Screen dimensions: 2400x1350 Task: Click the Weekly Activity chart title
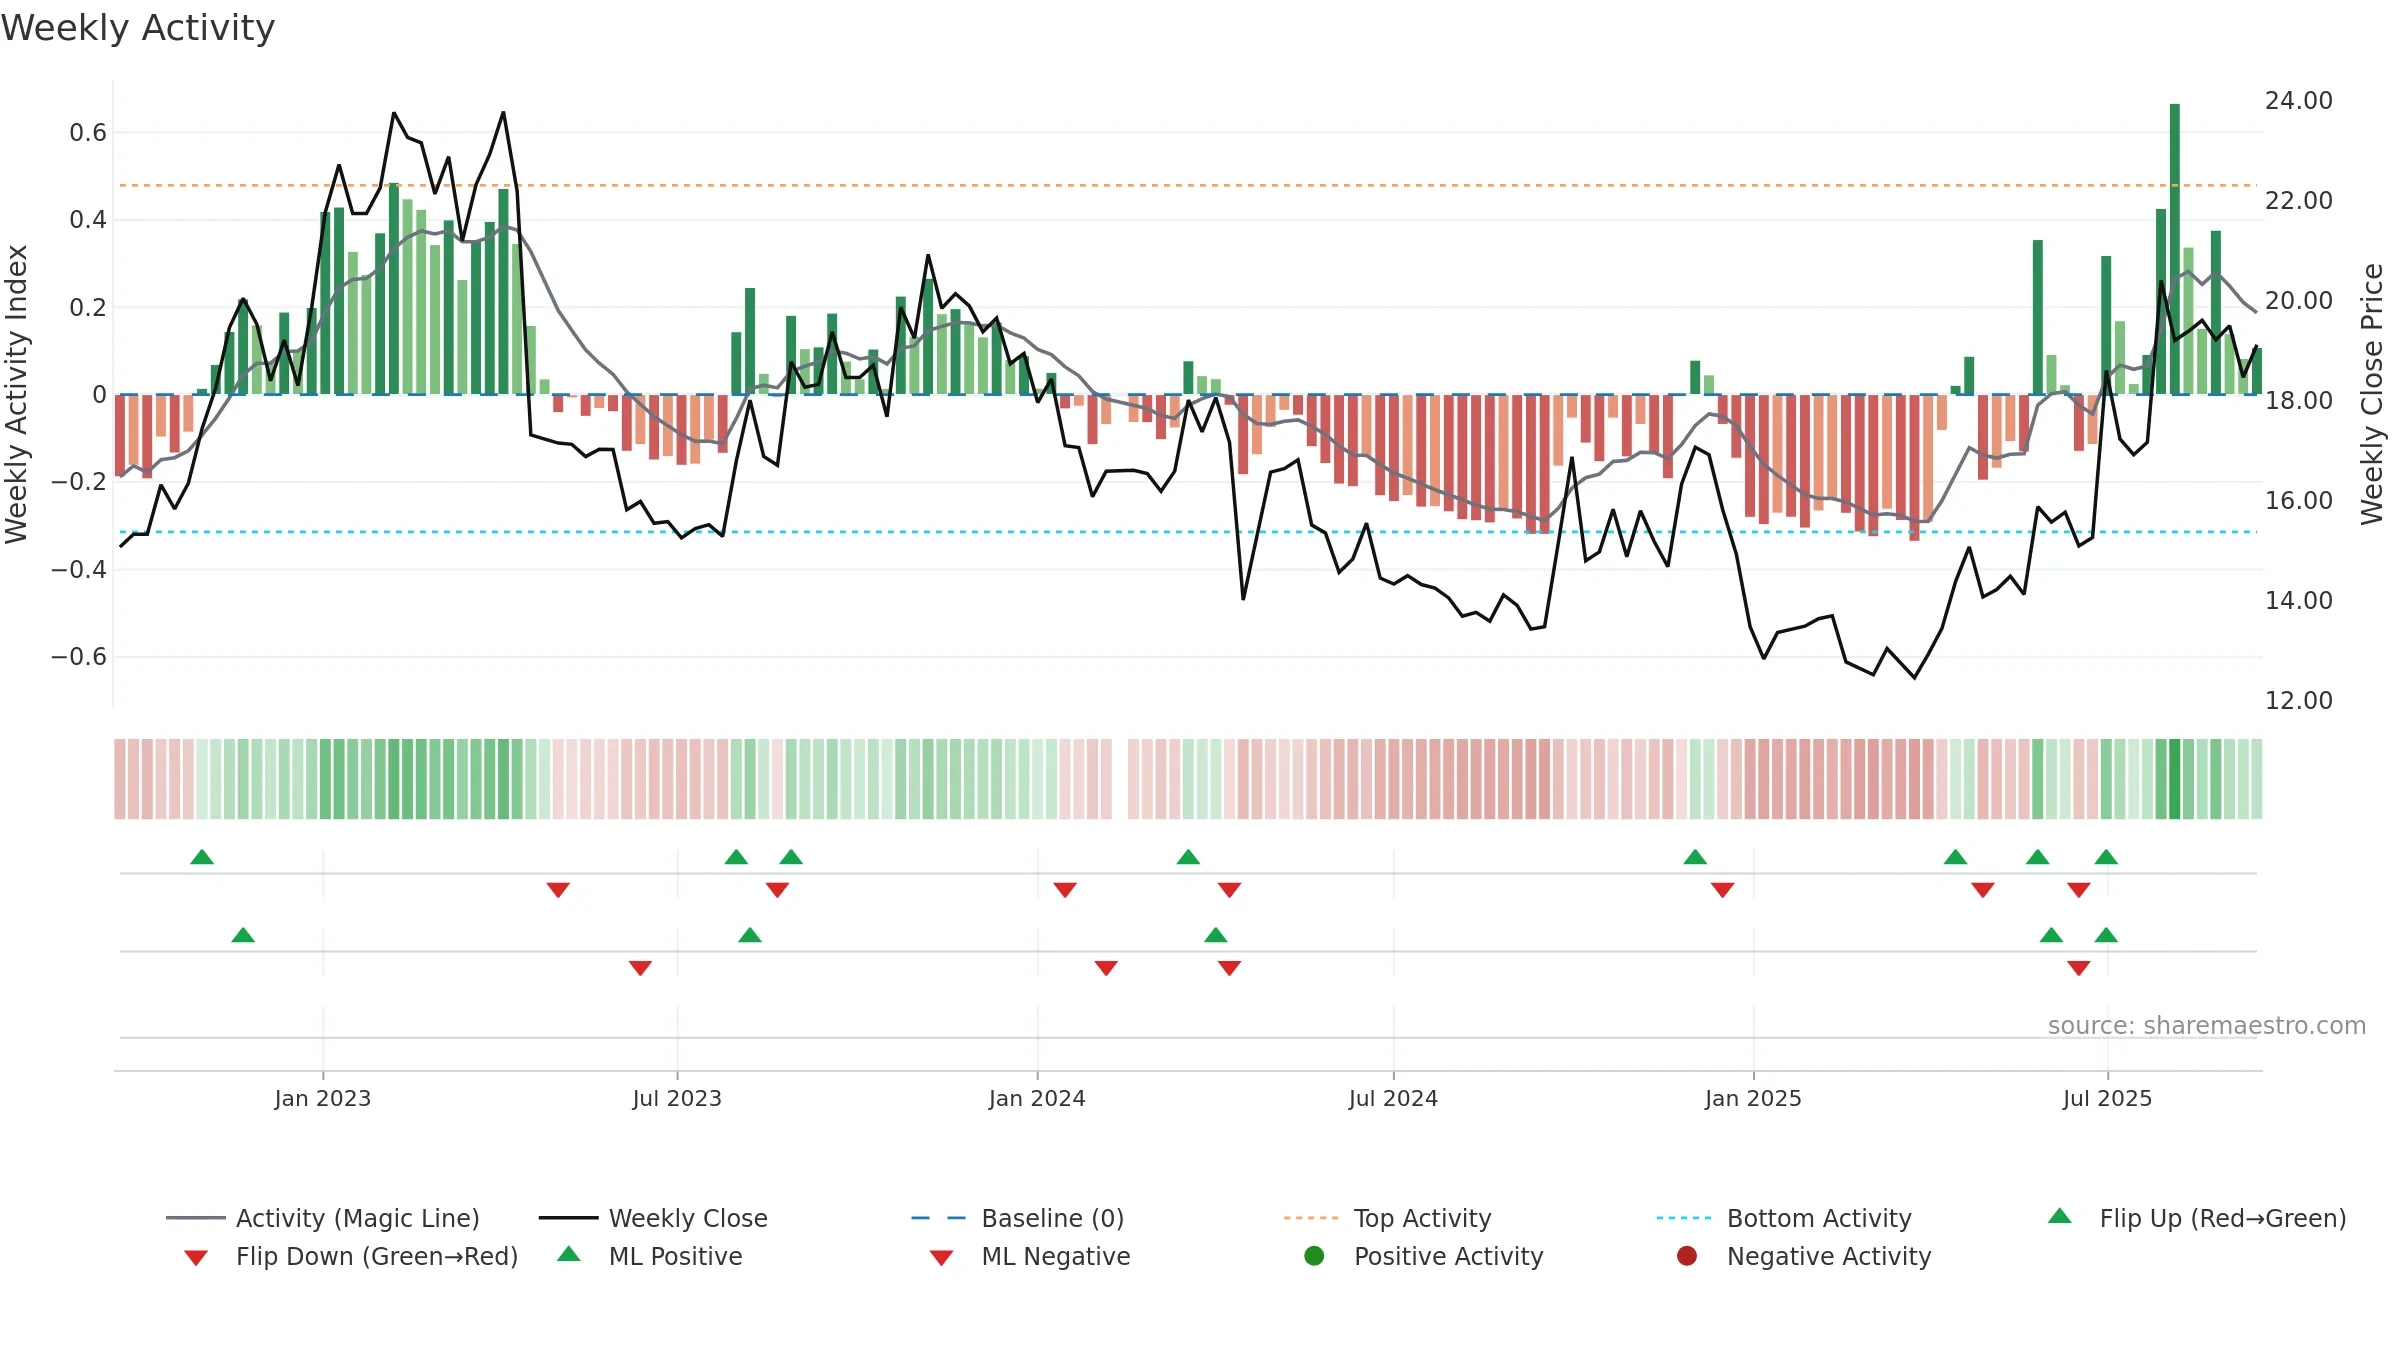pos(138,28)
